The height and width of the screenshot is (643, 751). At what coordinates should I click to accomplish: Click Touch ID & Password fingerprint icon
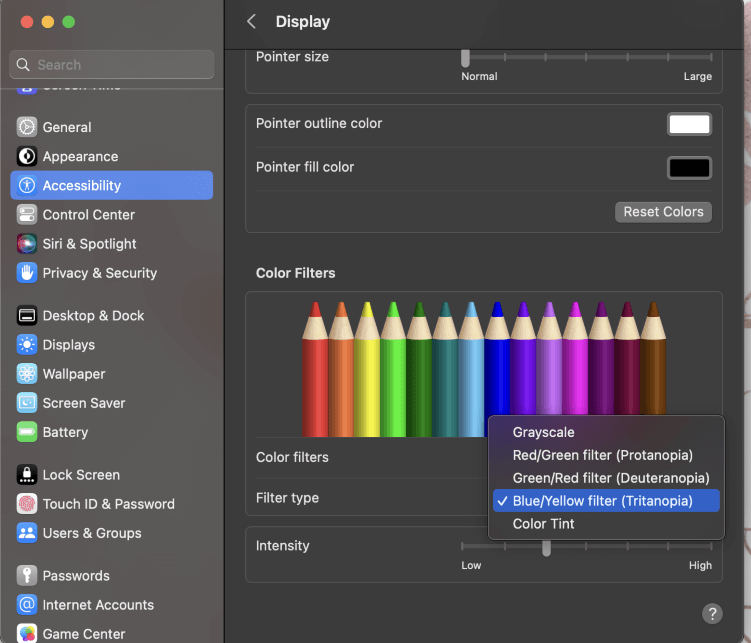coord(27,504)
